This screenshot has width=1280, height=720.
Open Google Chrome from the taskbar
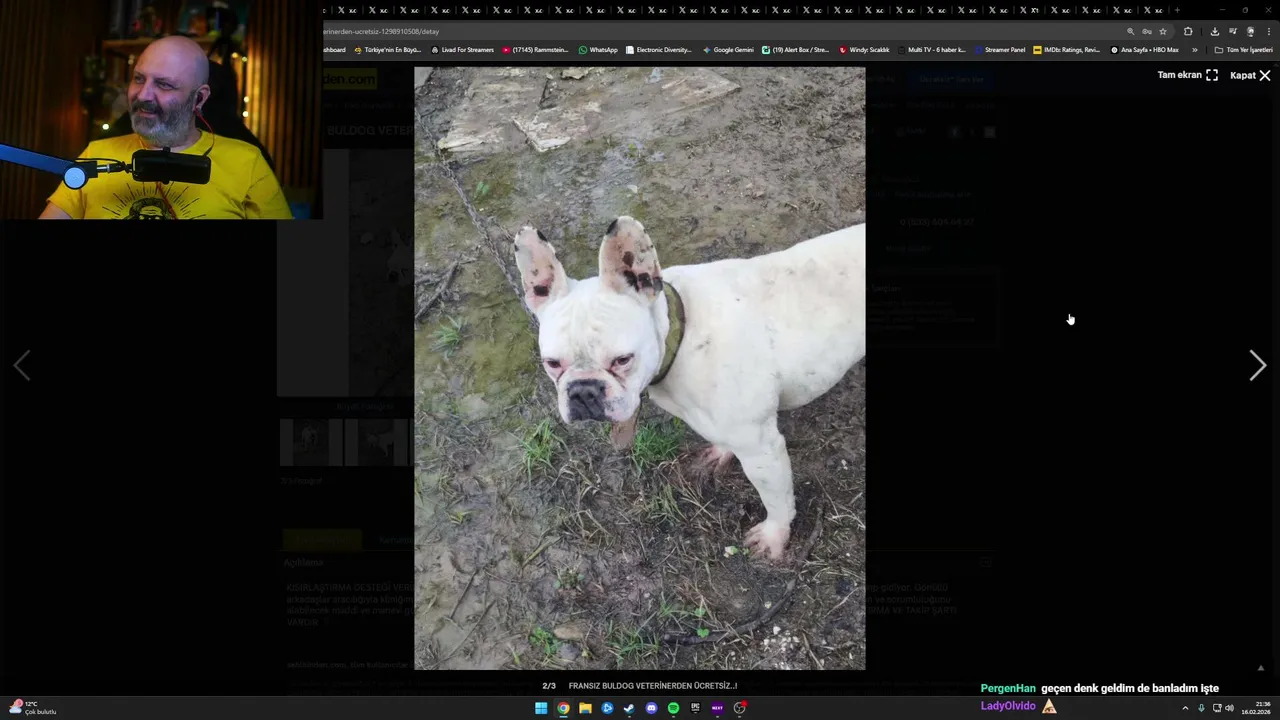click(x=563, y=708)
